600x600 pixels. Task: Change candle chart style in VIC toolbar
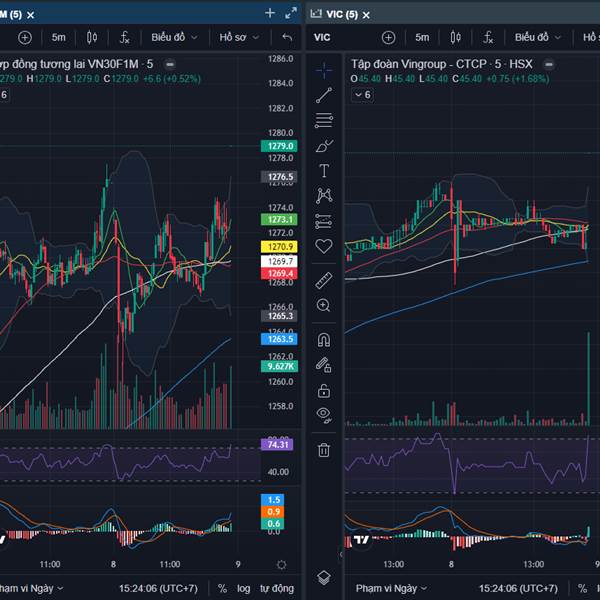455,38
